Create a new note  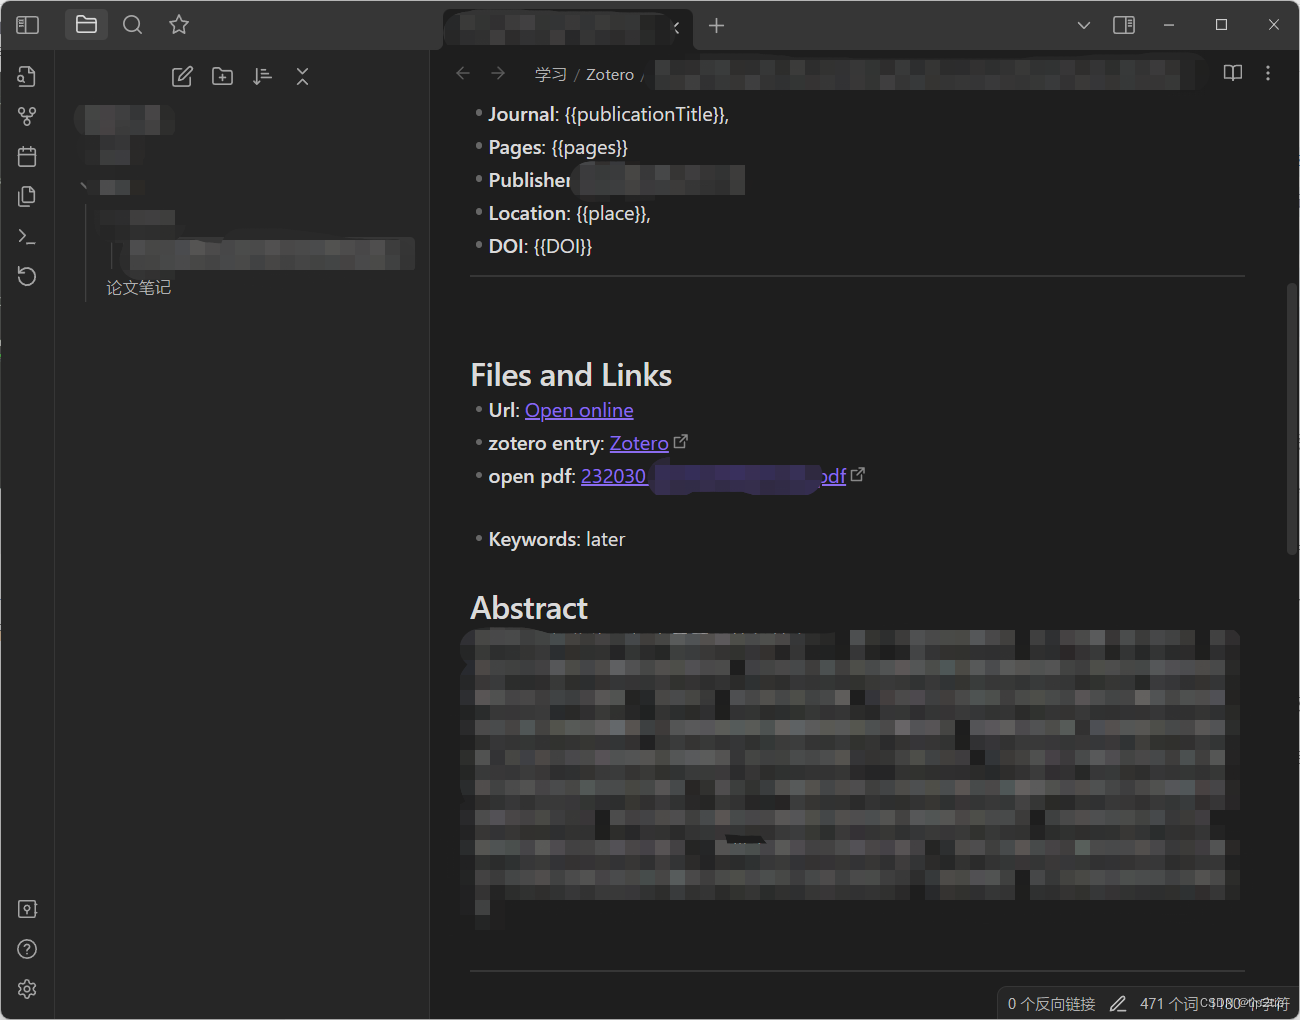182,77
